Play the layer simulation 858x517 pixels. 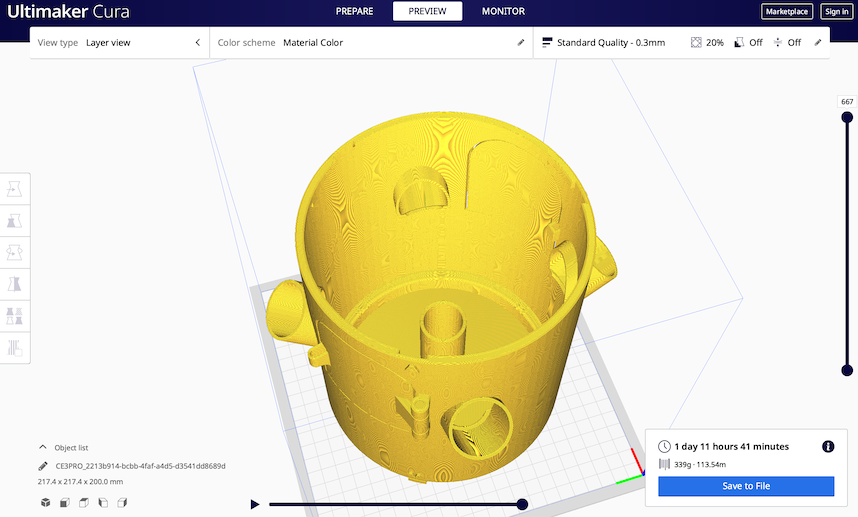[254, 504]
